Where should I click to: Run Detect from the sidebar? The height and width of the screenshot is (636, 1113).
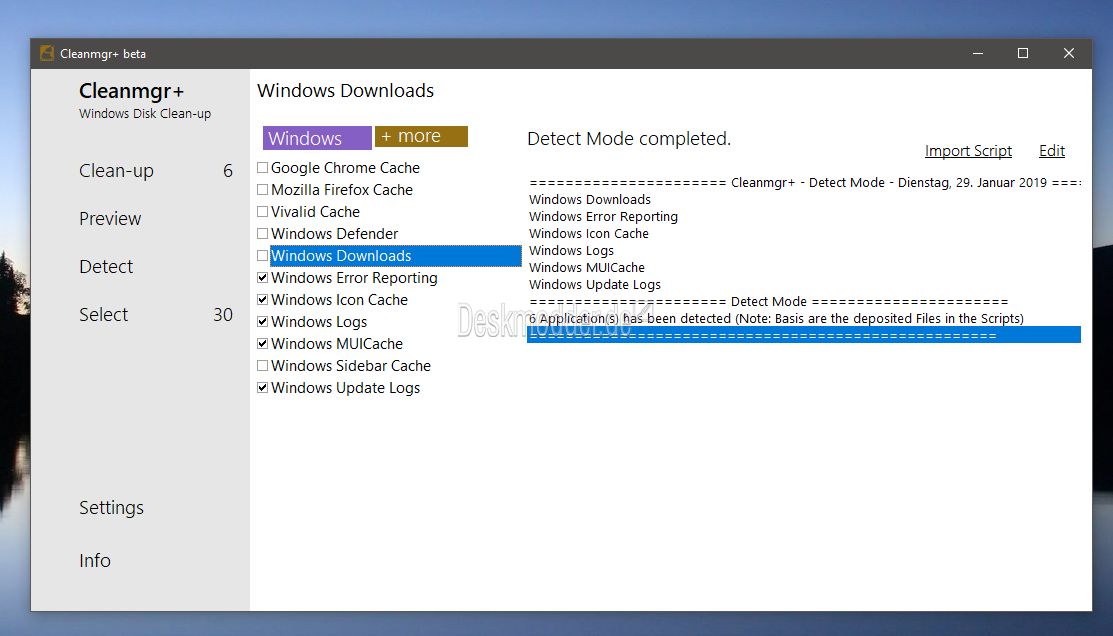click(106, 267)
